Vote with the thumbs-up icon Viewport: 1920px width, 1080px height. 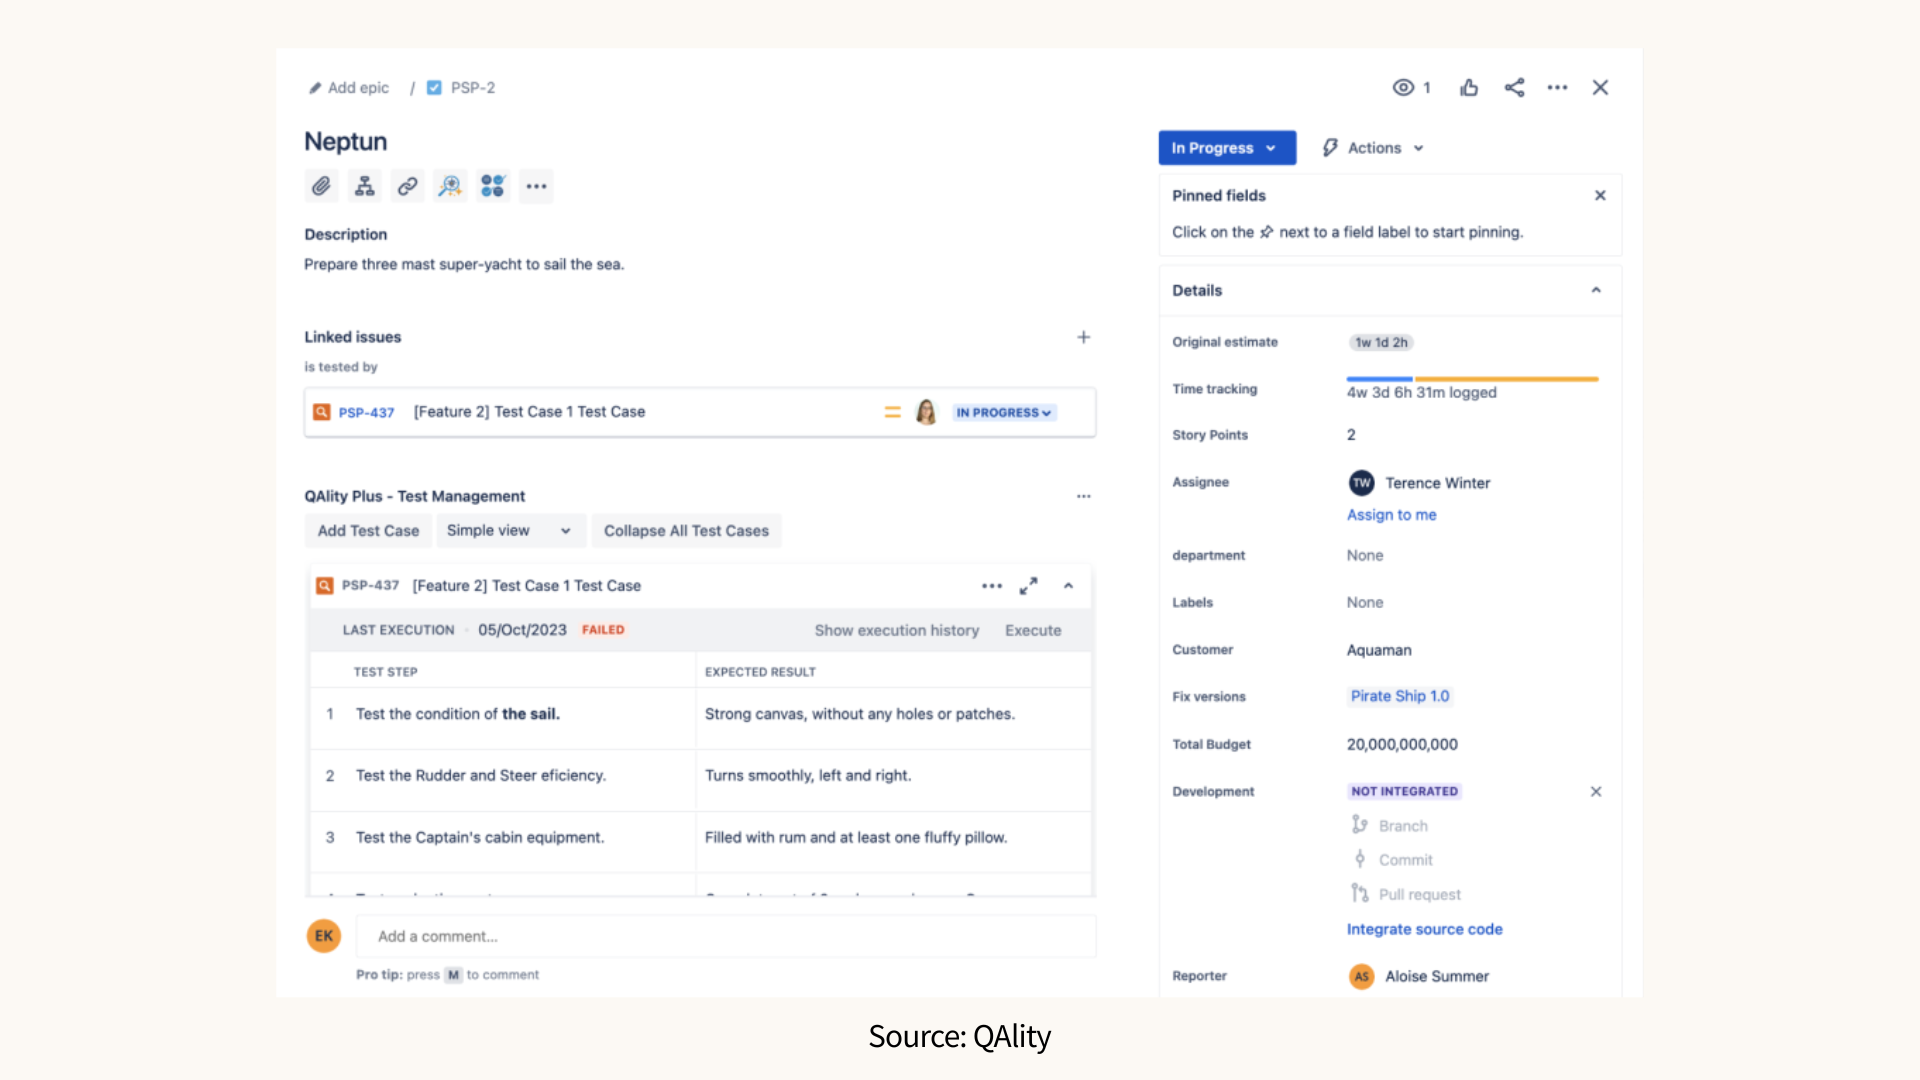click(1469, 87)
